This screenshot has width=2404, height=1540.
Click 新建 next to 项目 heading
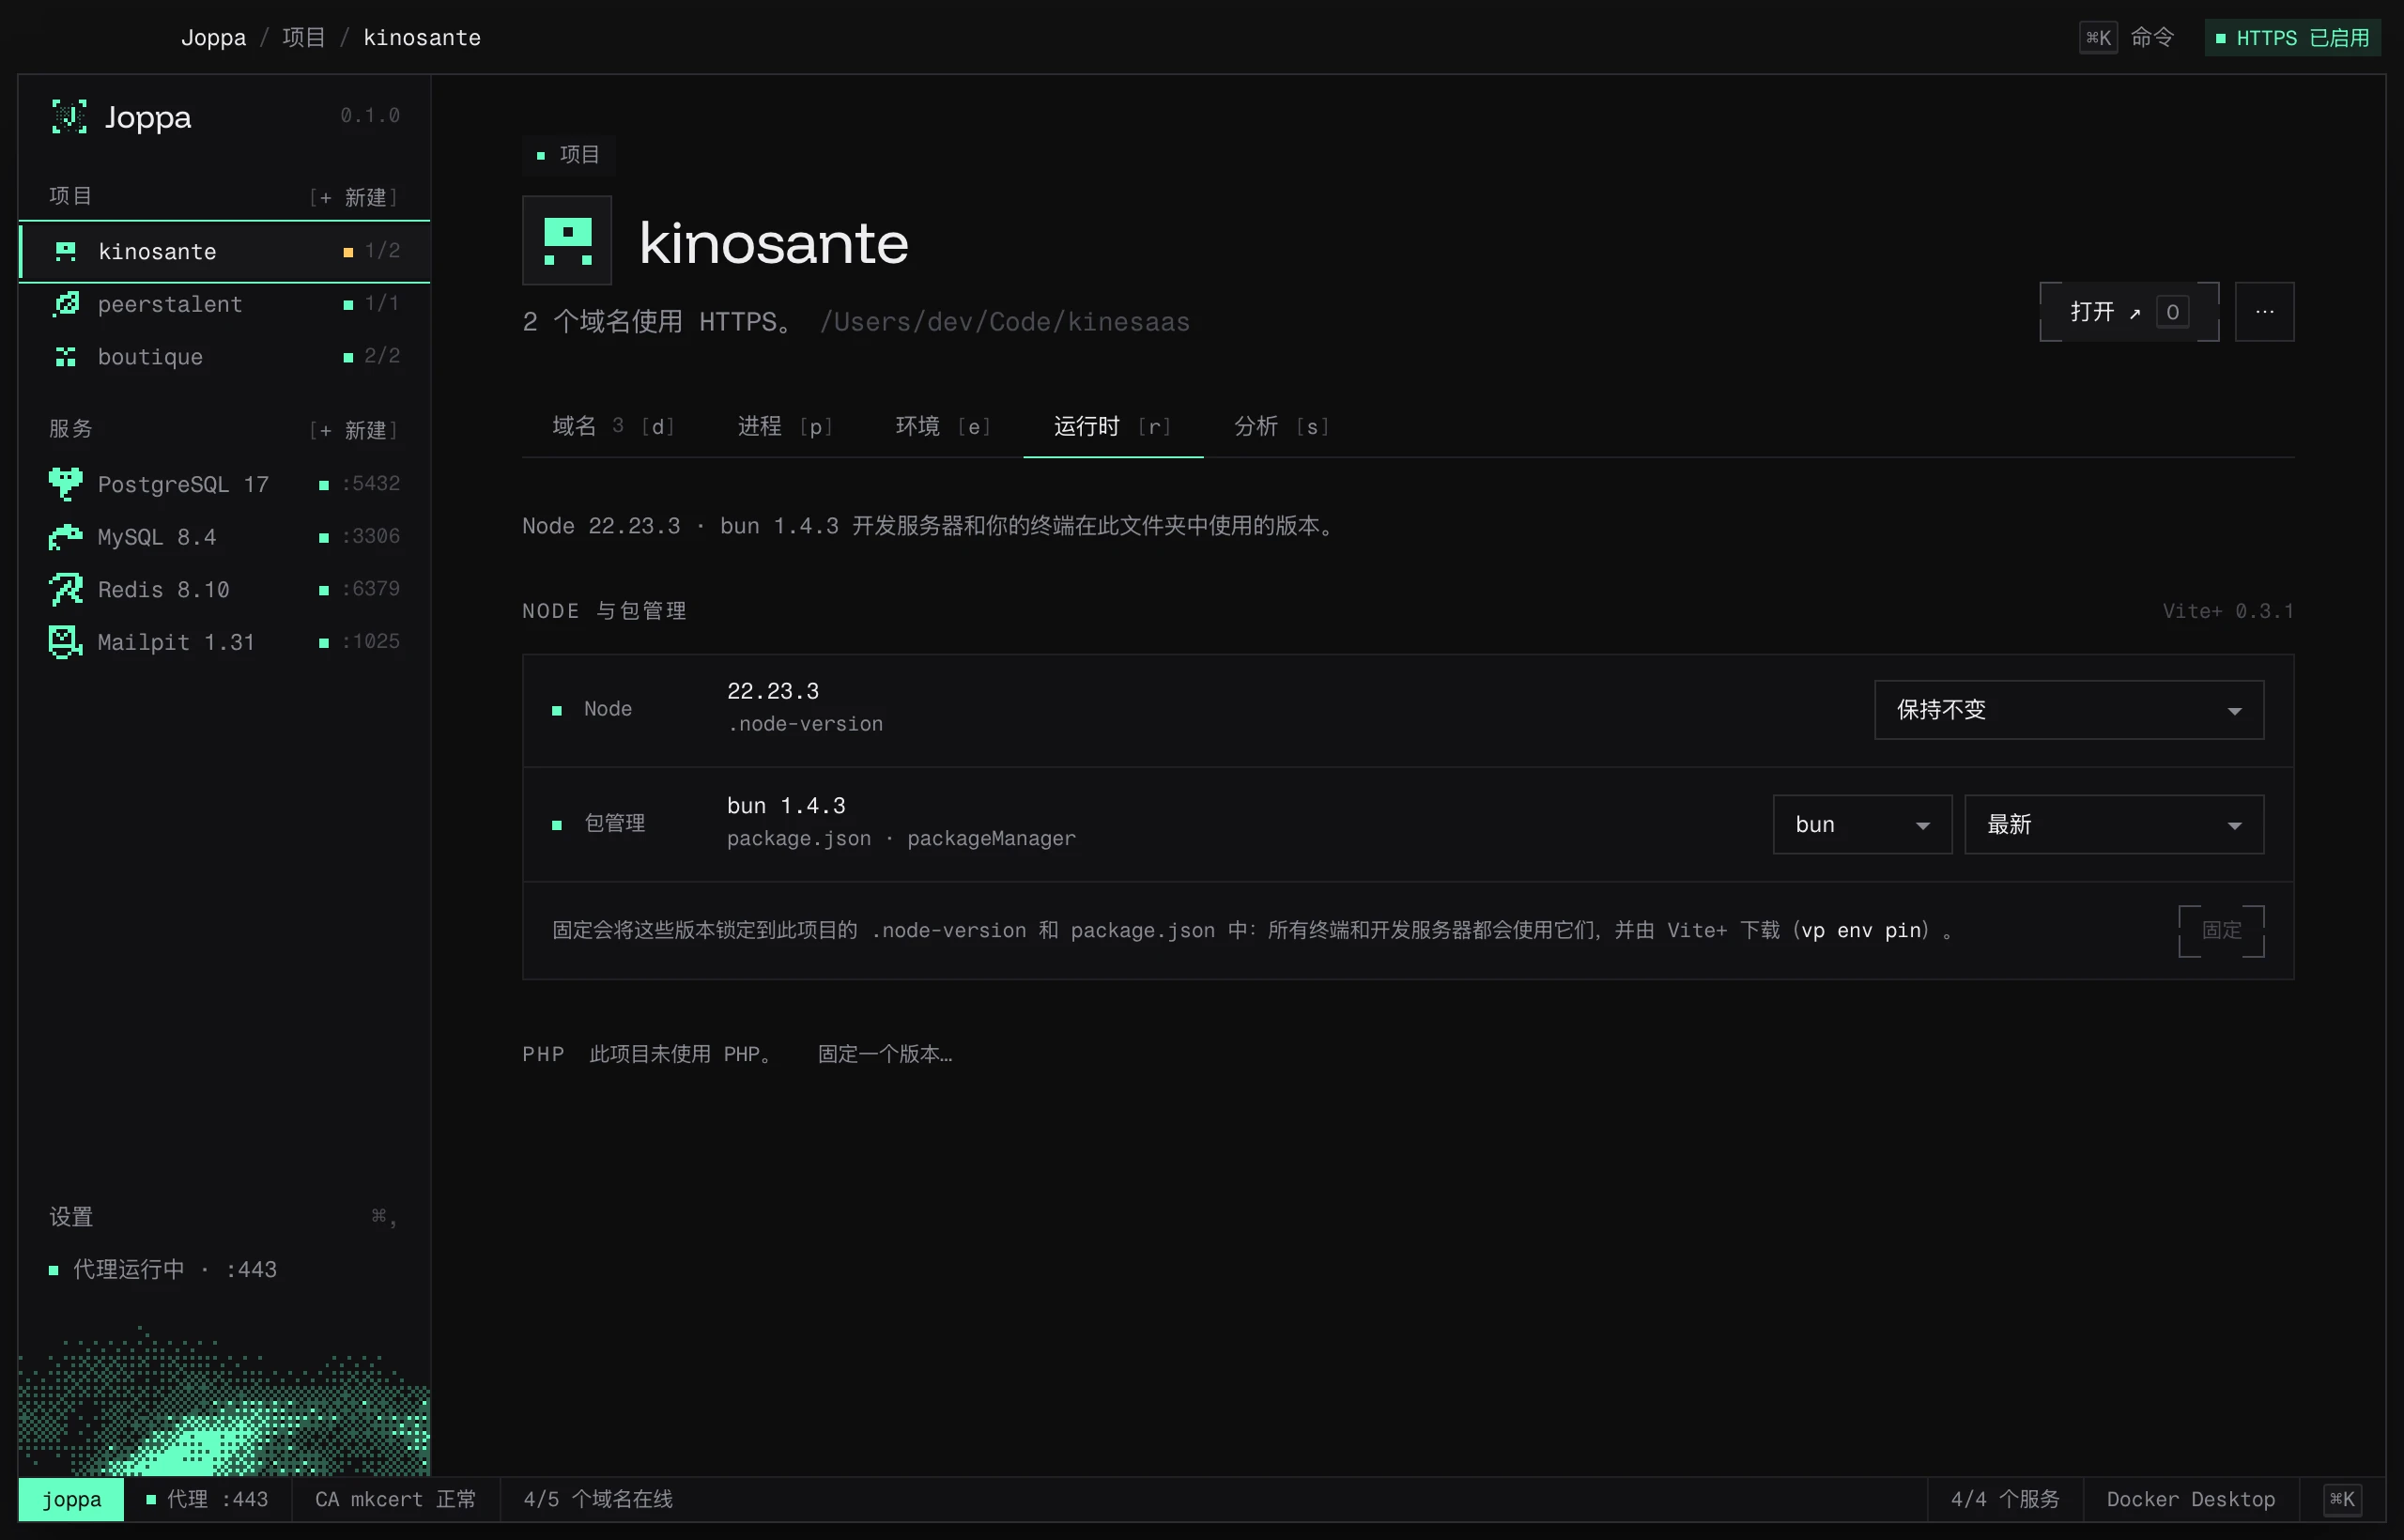tap(354, 197)
